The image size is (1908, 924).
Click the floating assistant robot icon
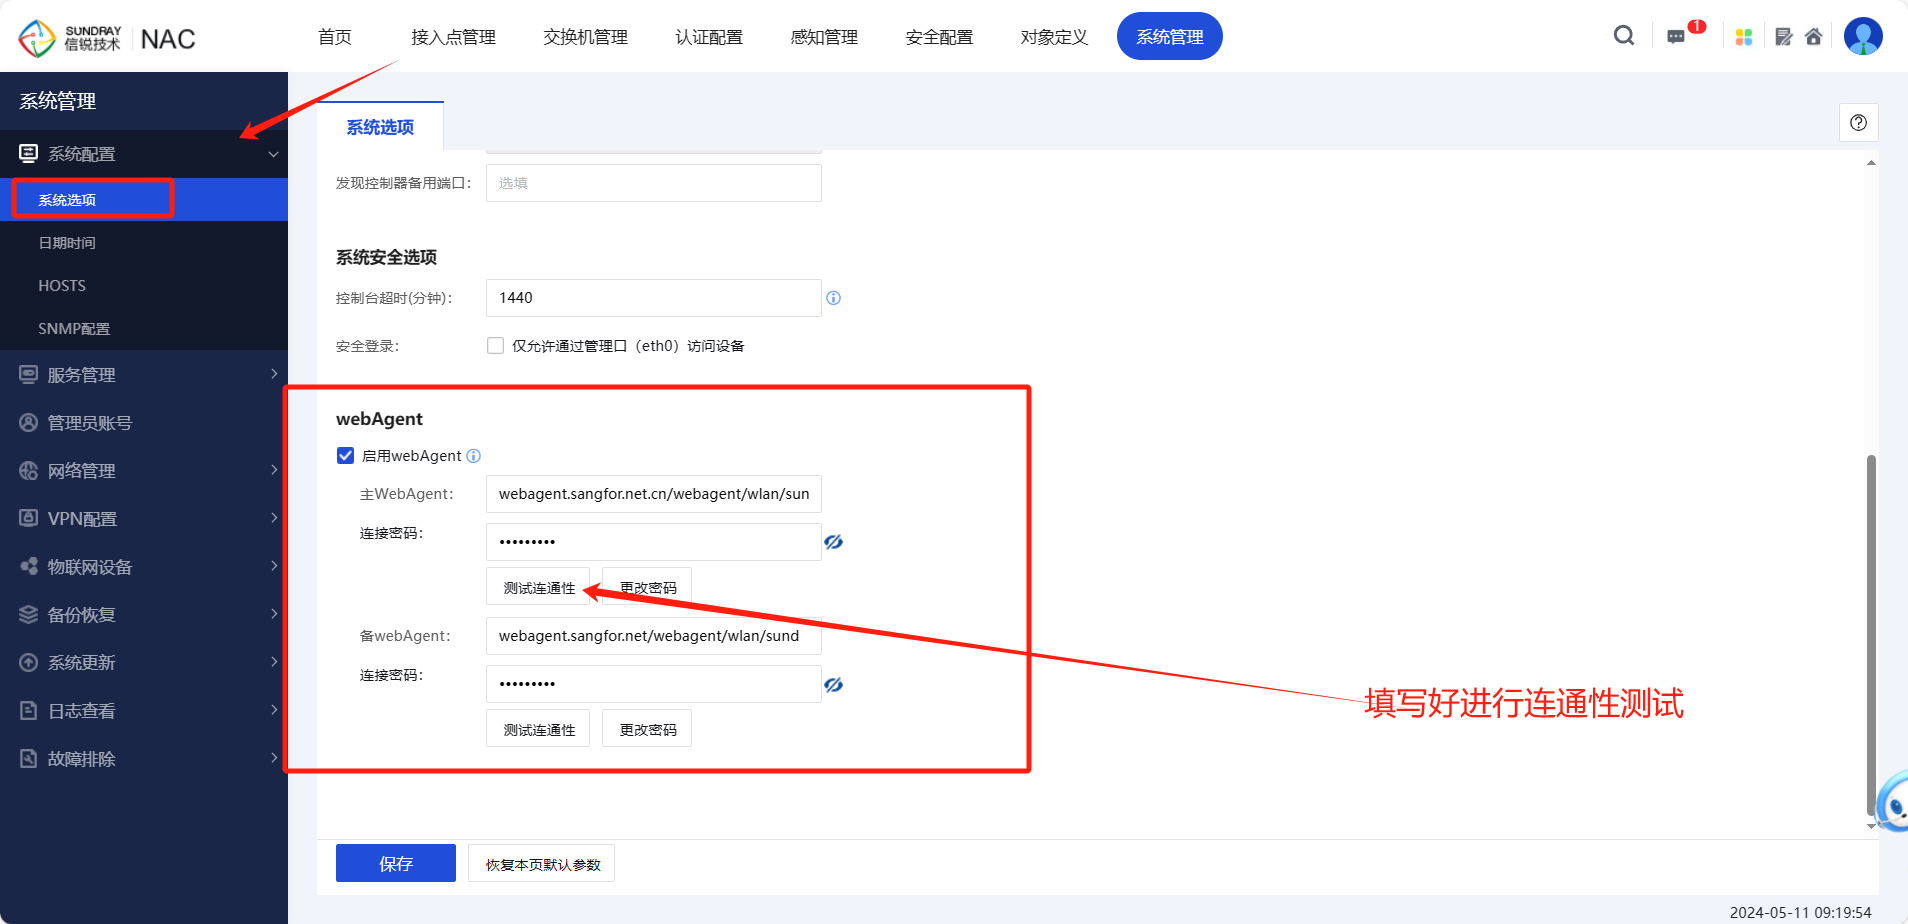tap(1893, 801)
